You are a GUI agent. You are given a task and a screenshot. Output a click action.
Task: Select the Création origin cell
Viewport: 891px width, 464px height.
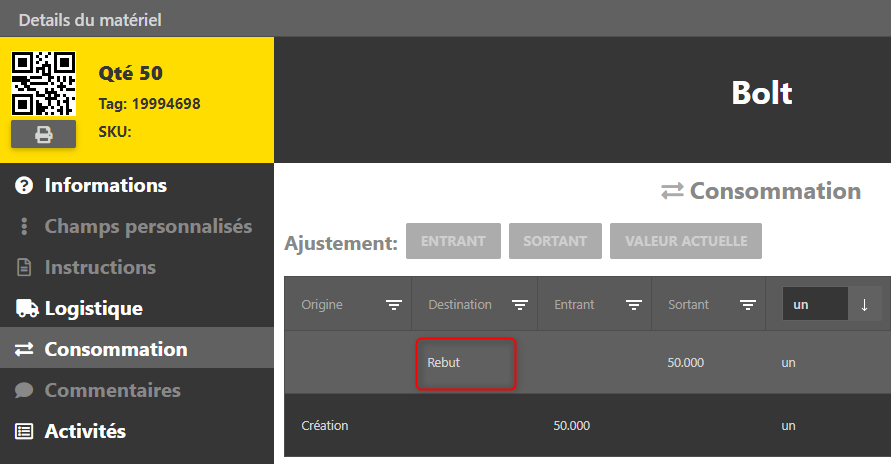[324, 425]
